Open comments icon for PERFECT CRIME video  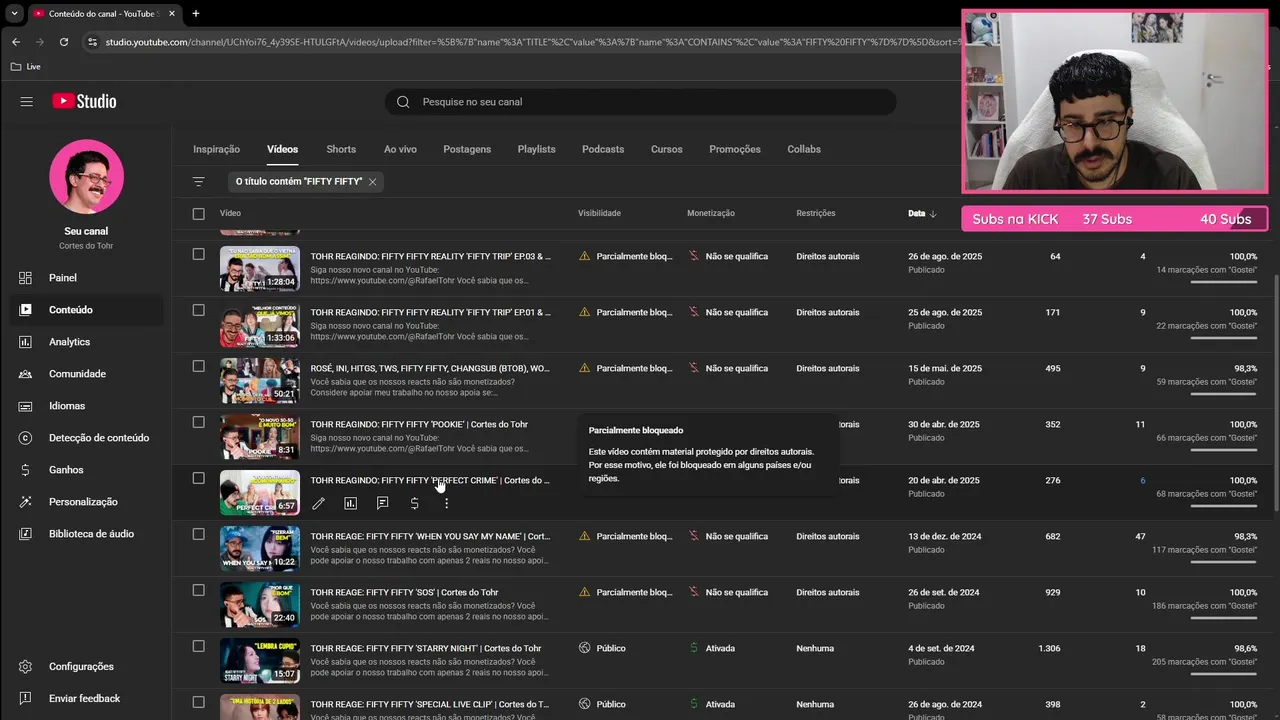(382, 504)
